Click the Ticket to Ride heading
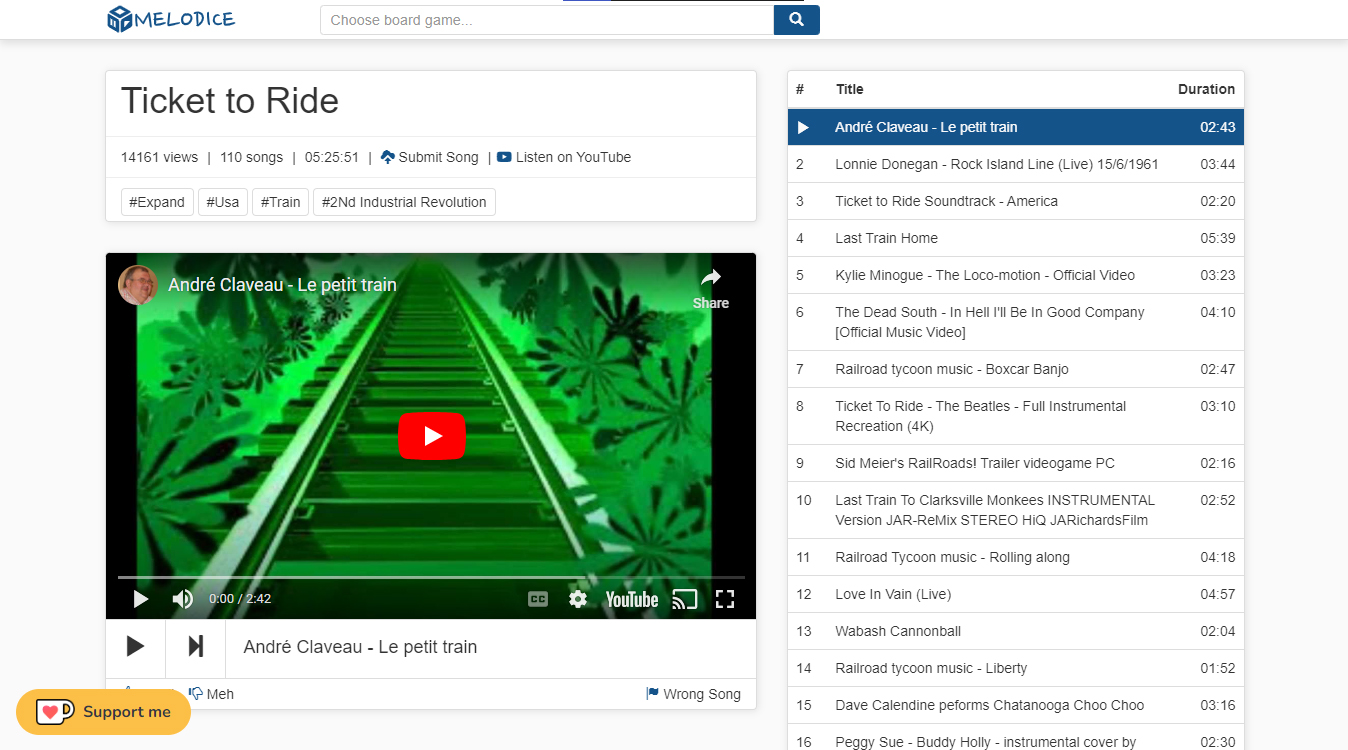Screen dimensions: 1348x750 [x=230, y=101]
